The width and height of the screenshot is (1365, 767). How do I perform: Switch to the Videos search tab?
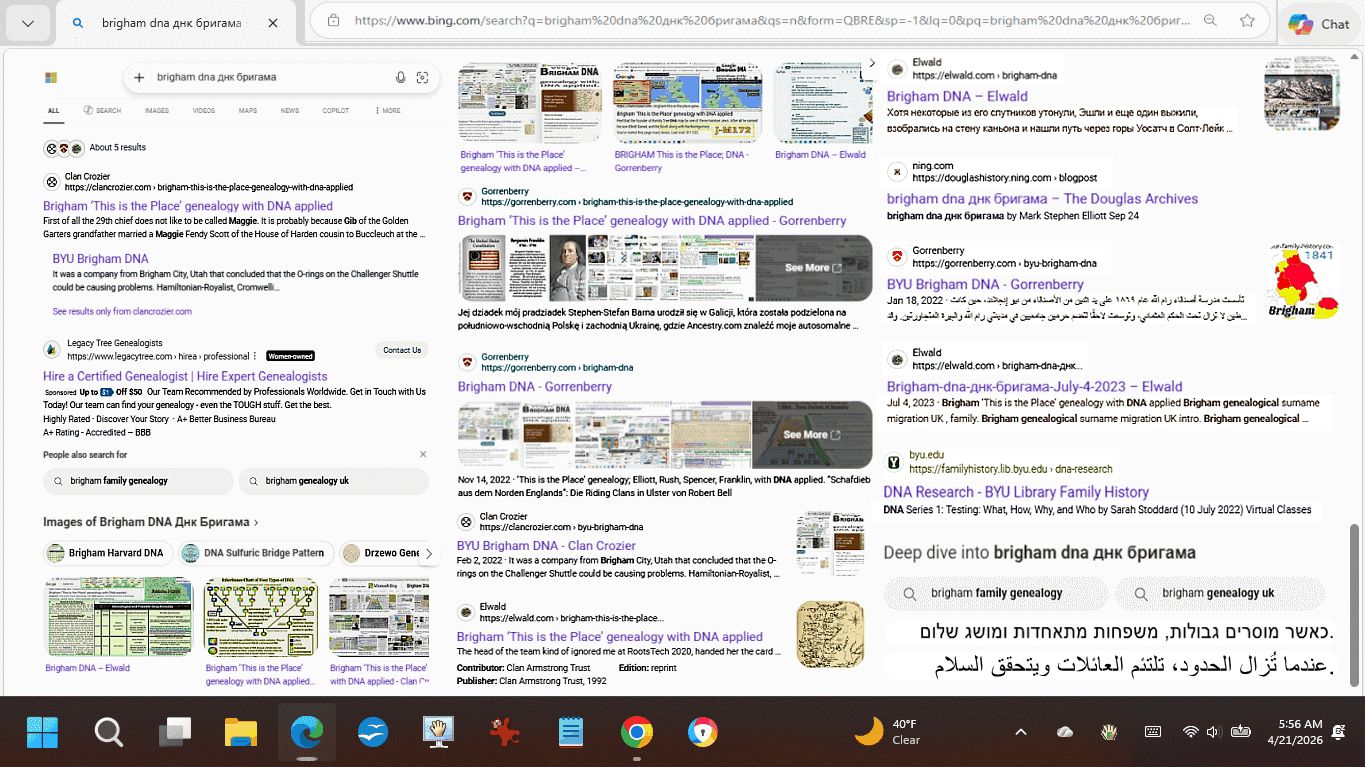pos(203,111)
